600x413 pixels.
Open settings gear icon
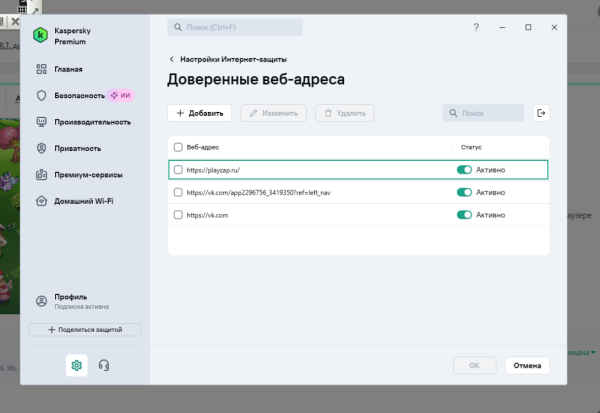[x=77, y=366]
